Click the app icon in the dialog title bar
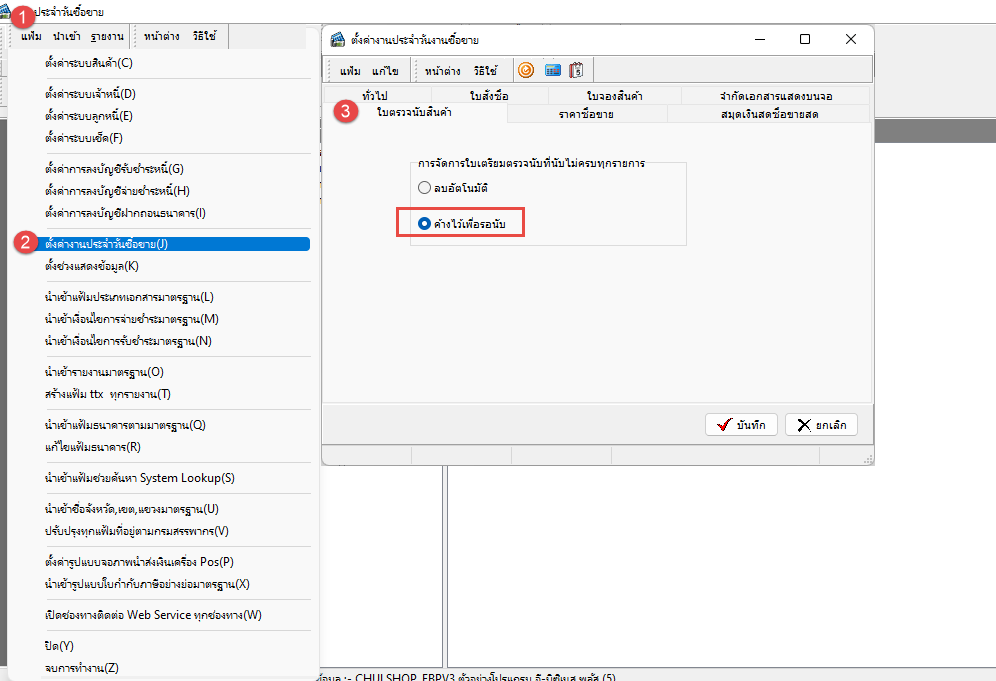Image resolution: width=996 pixels, height=681 pixels. pyautogui.click(x=337, y=39)
